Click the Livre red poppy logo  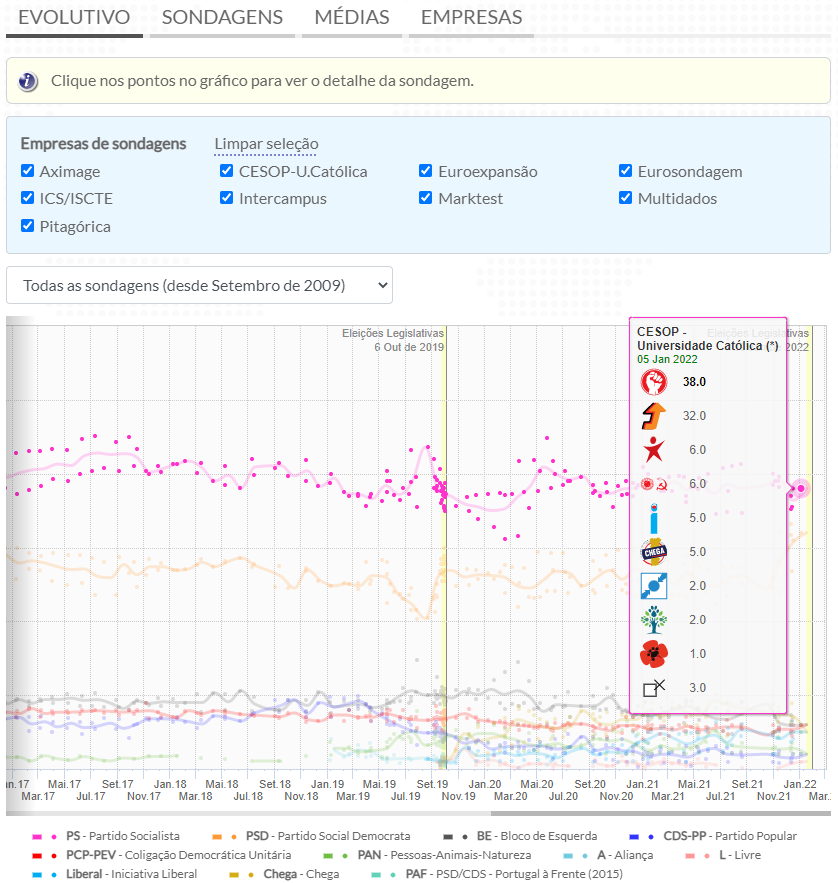click(653, 654)
